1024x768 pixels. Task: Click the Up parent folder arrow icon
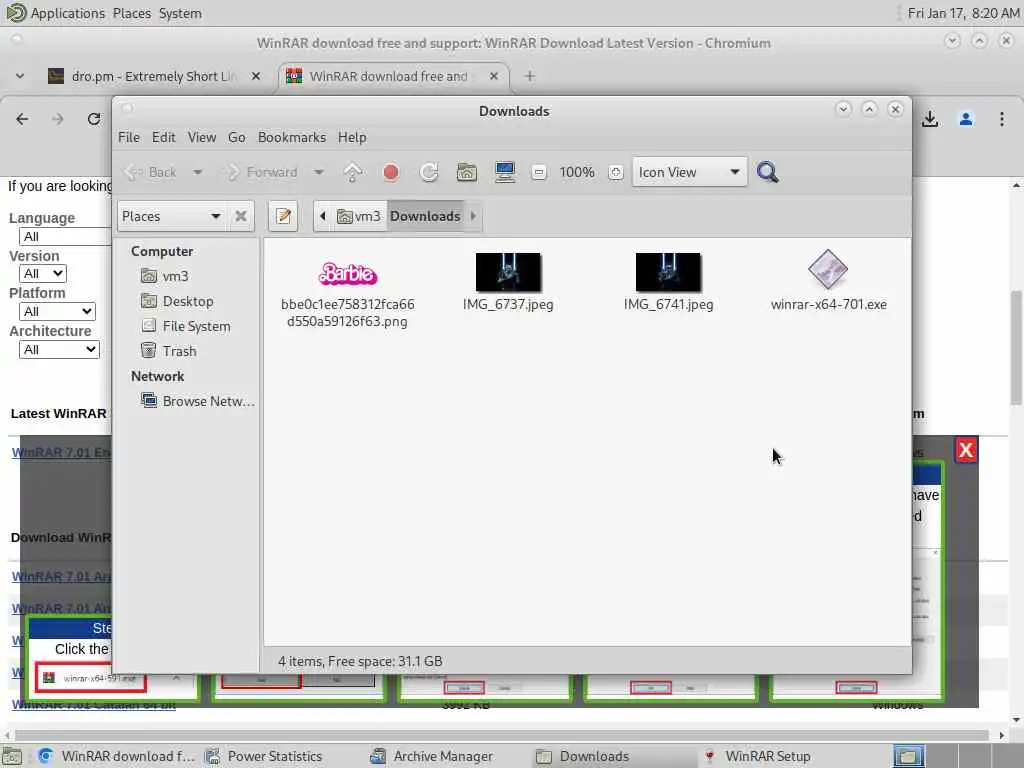[x=353, y=172]
